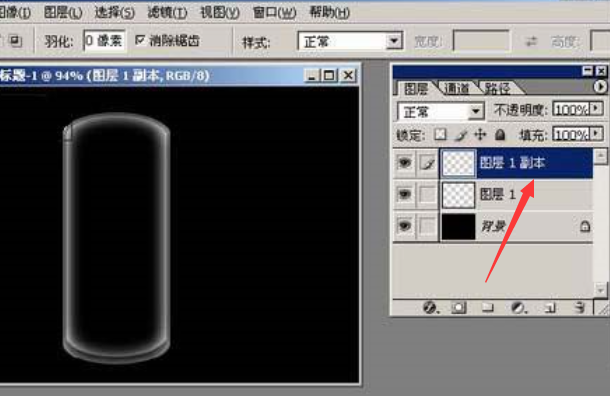Open the 视图(V) menu
This screenshot has width=610, height=396.
click(220, 12)
